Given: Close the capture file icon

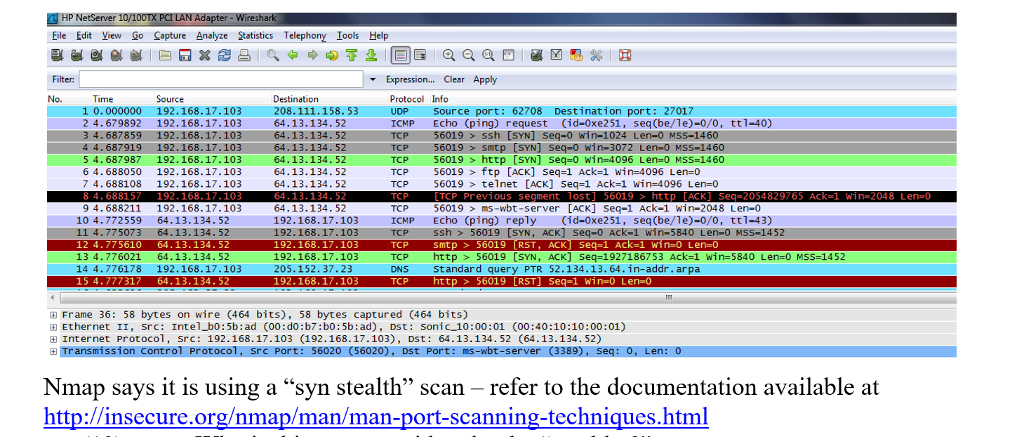Looking at the screenshot, I should pyautogui.click(x=204, y=56).
